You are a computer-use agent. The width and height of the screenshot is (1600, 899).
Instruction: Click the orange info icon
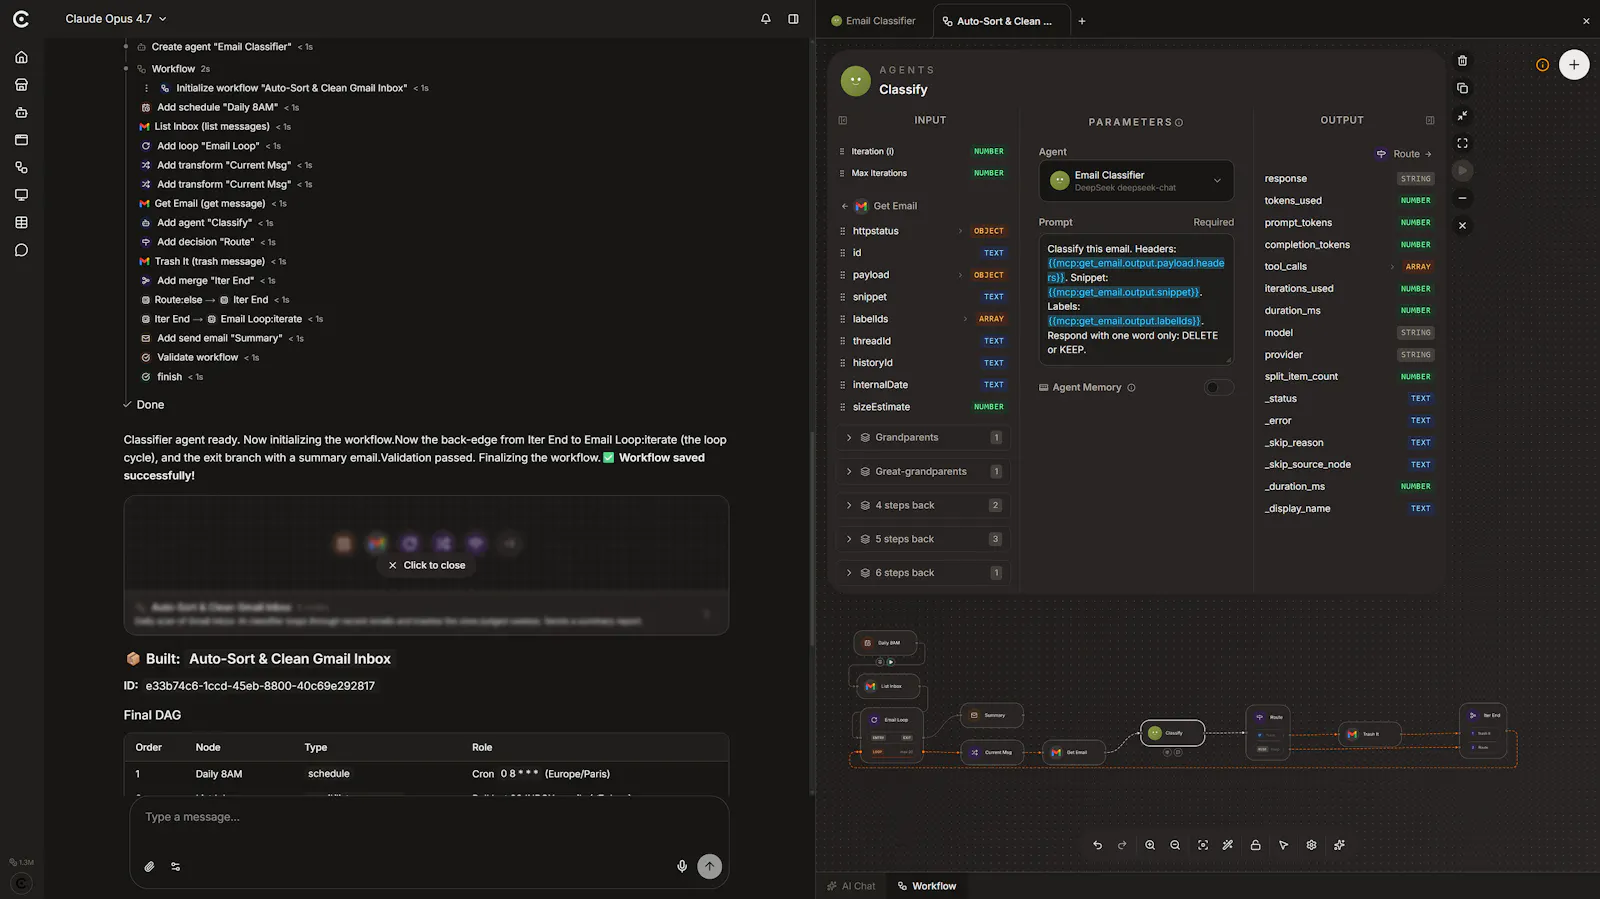pos(1542,65)
